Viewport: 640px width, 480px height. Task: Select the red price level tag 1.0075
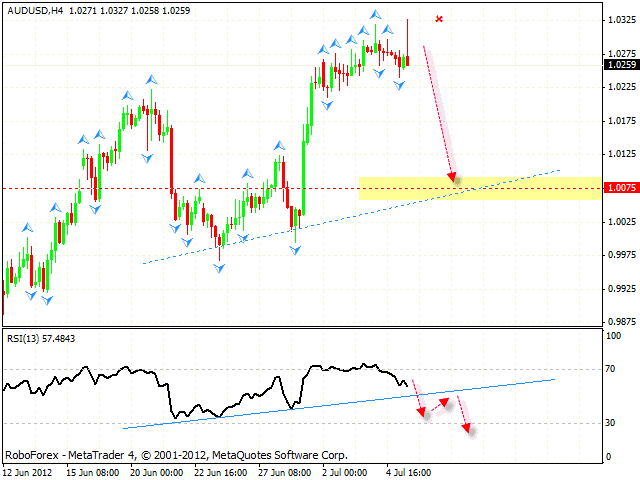(x=619, y=187)
